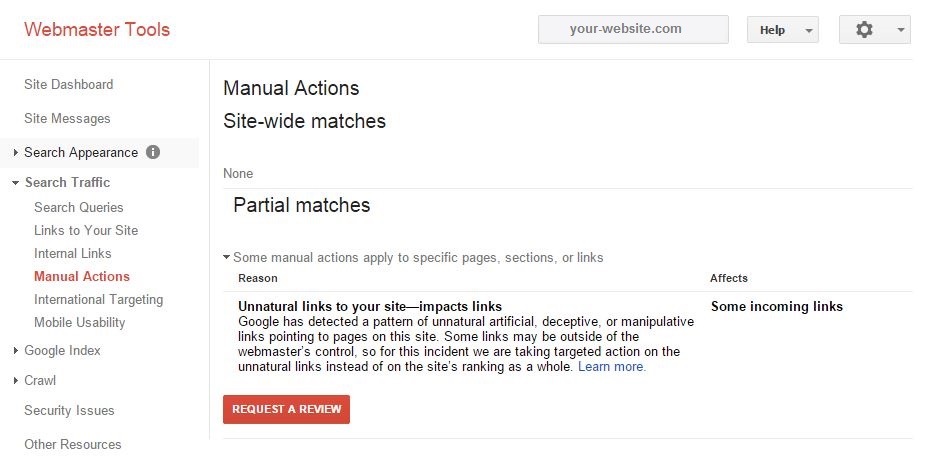Viewport: 935px width, 476px height.
Task: Expand the Crawl section
Action: pos(16,381)
